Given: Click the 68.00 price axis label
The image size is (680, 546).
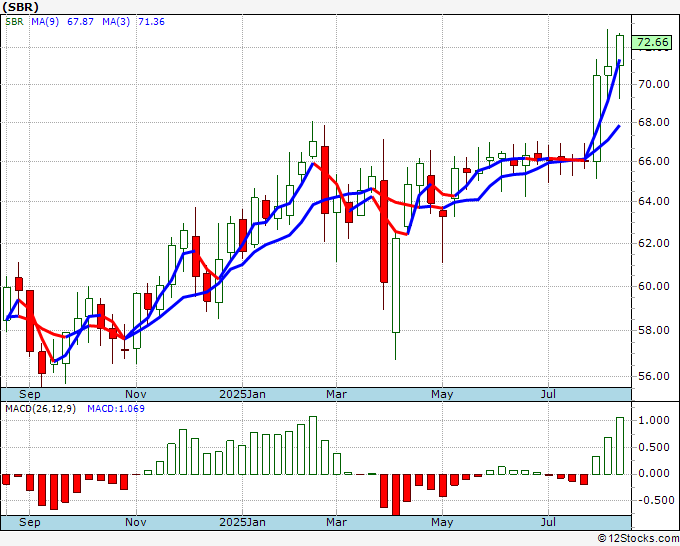Looking at the screenshot, I should (654, 122).
